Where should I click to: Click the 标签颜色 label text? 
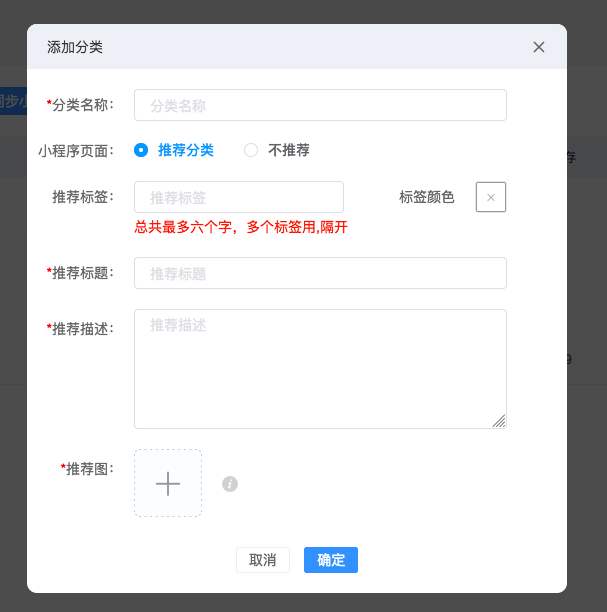(x=427, y=197)
